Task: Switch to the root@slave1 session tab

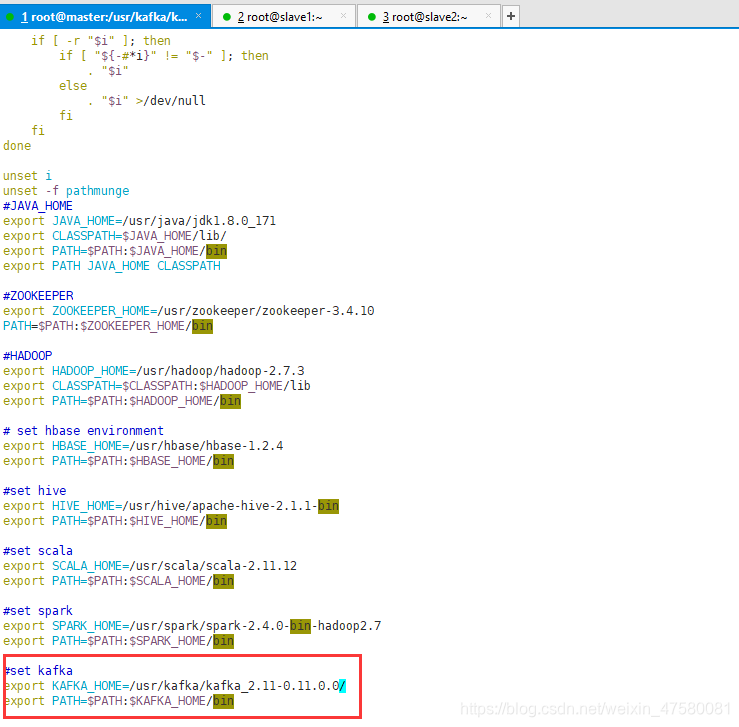Action: (x=284, y=17)
